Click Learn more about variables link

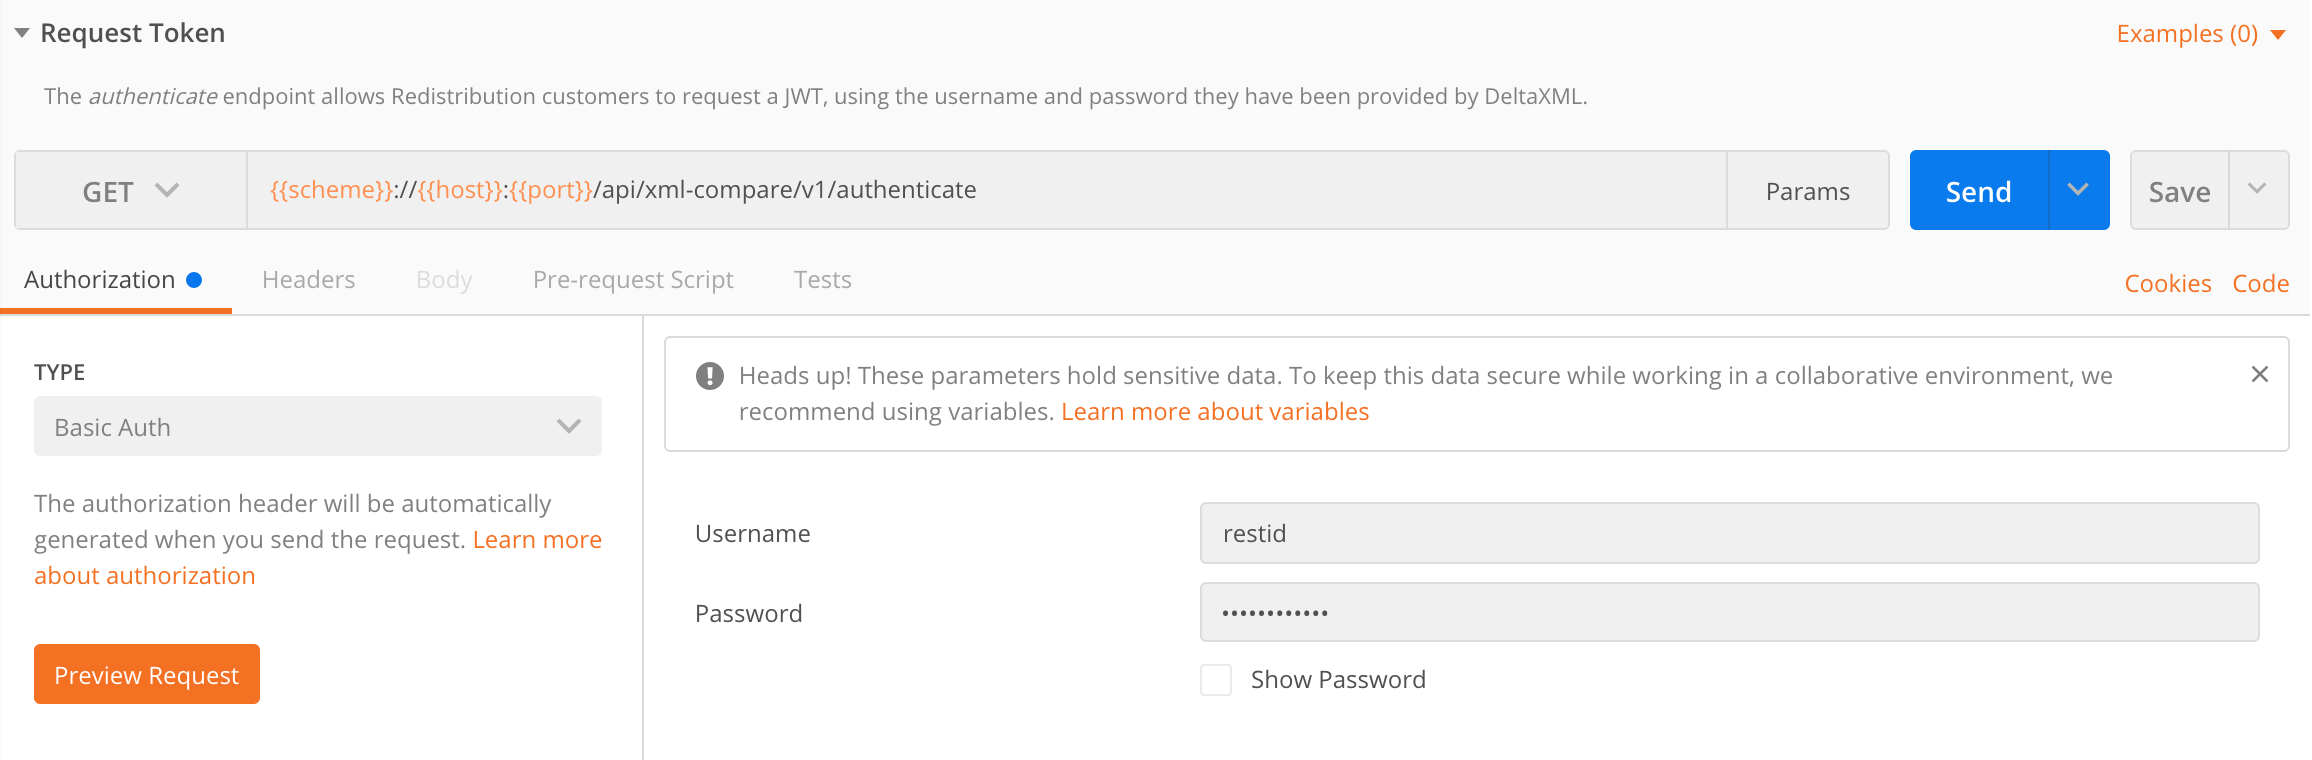pos(1214,412)
